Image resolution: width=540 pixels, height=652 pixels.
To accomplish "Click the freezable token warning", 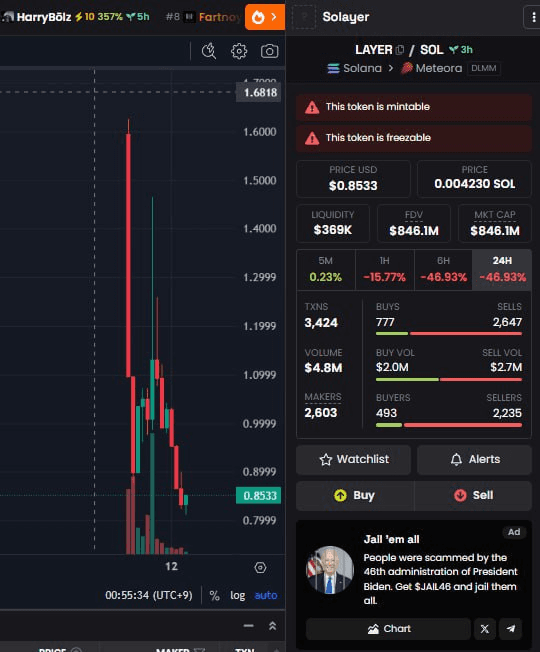I will [414, 138].
